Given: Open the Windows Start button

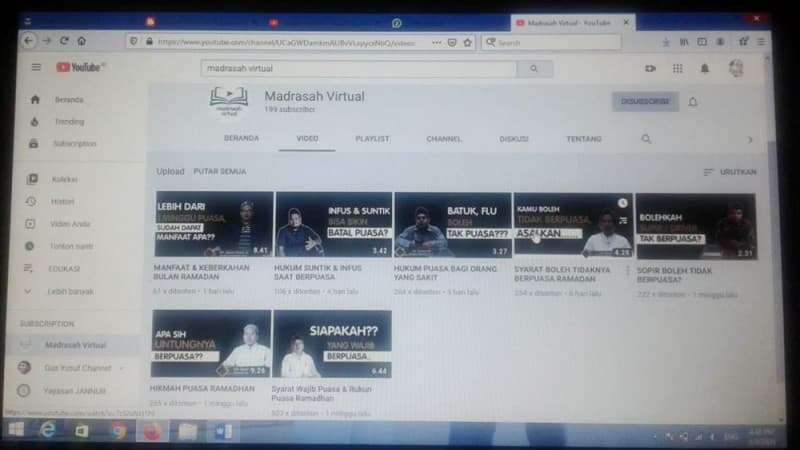Looking at the screenshot, I should 16,430.
